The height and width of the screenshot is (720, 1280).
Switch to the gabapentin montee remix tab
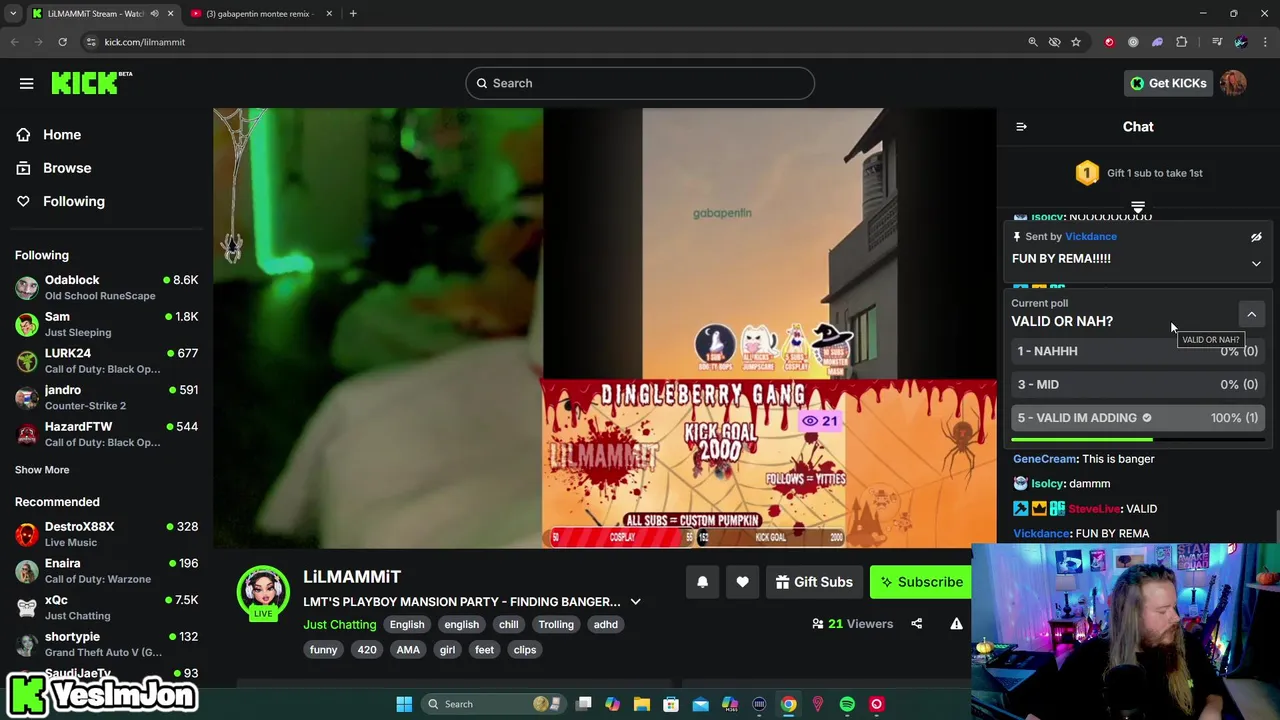click(x=260, y=13)
